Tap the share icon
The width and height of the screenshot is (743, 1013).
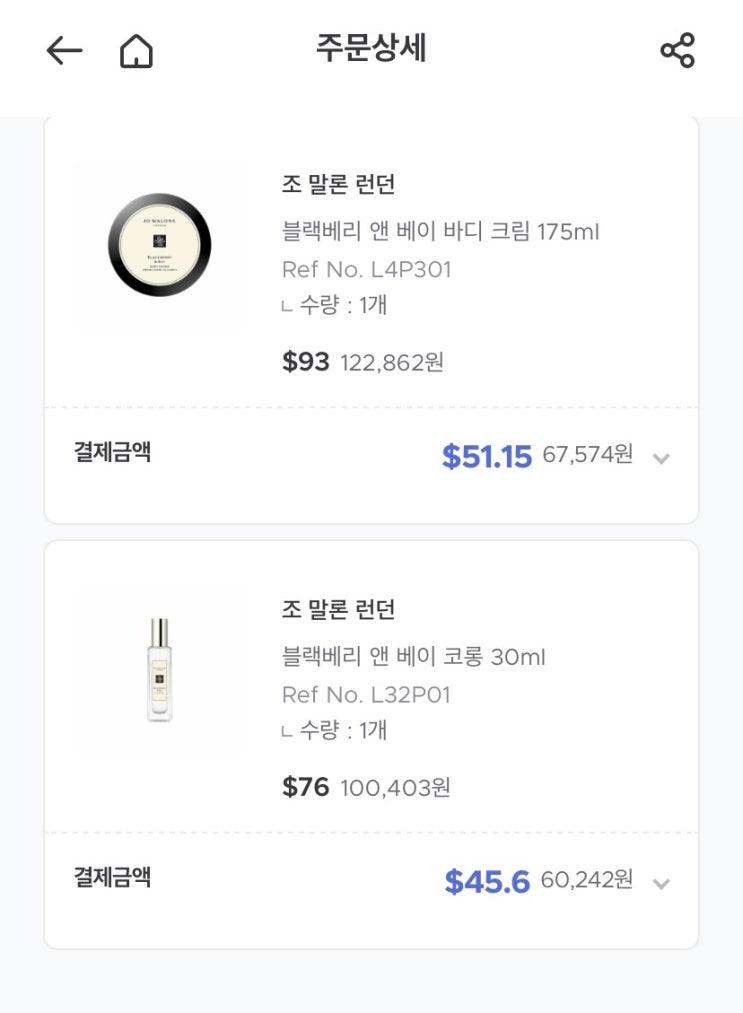tap(677, 51)
